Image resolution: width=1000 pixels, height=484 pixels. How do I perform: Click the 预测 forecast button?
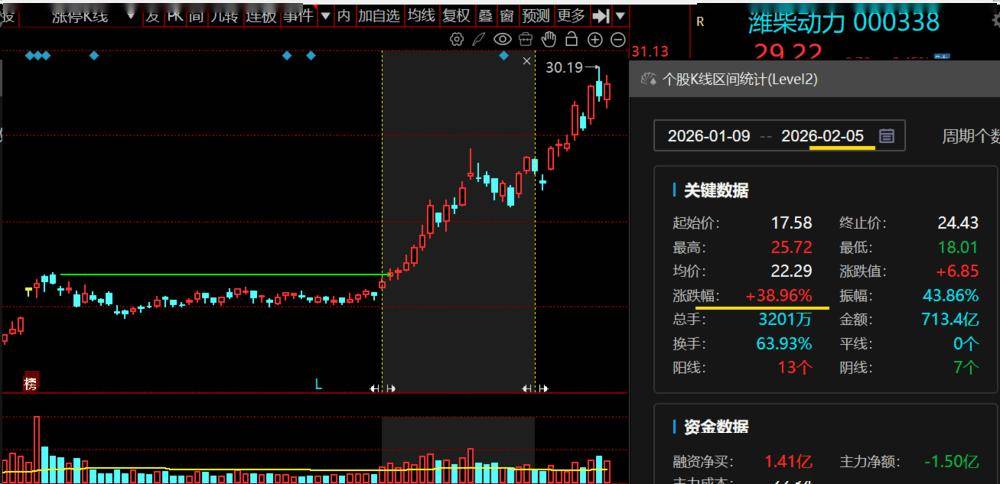click(x=535, y=15)
